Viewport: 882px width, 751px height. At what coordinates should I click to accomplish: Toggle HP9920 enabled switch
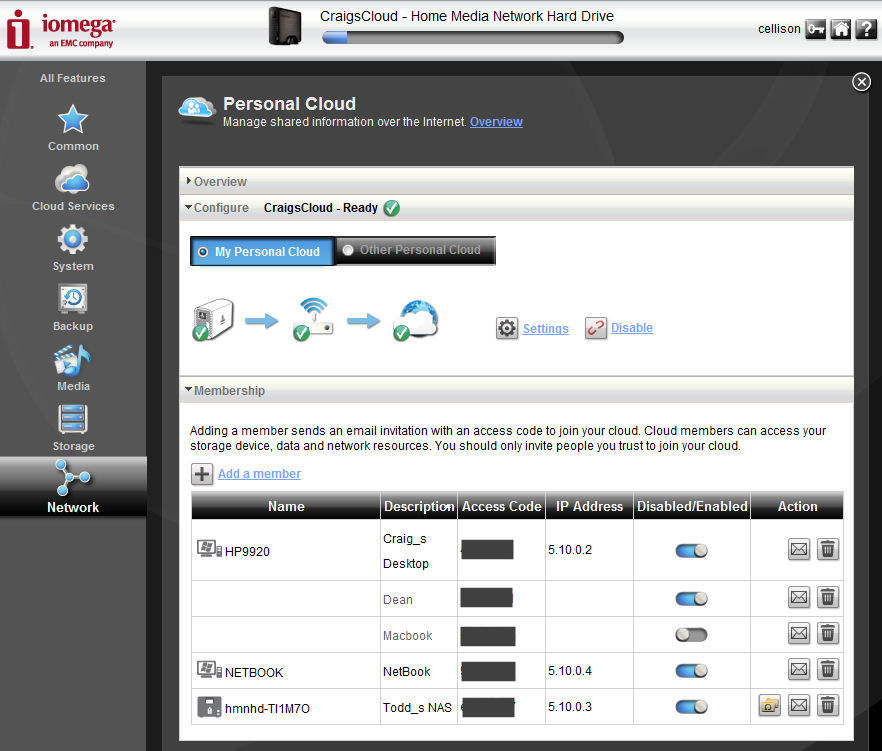coord(691,551)
